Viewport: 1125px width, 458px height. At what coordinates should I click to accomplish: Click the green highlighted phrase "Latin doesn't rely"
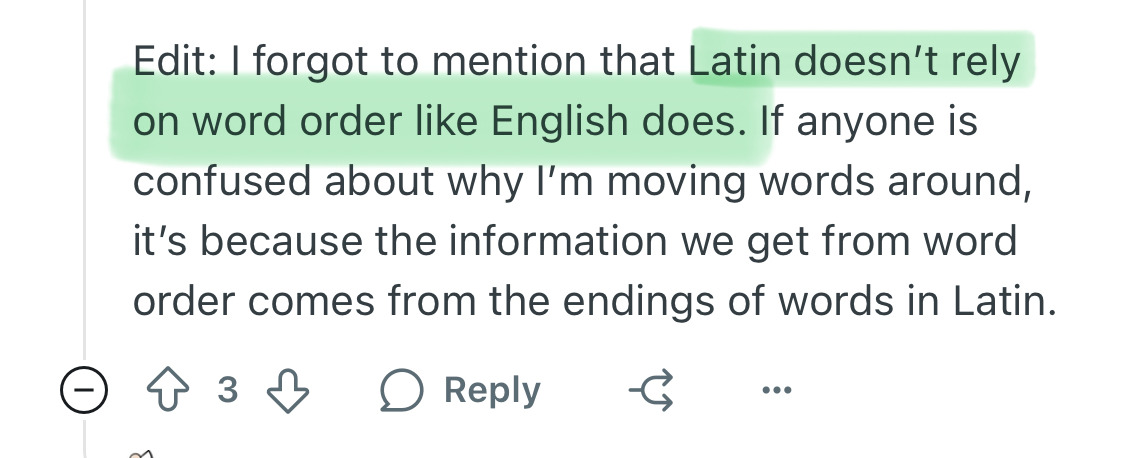854,62
